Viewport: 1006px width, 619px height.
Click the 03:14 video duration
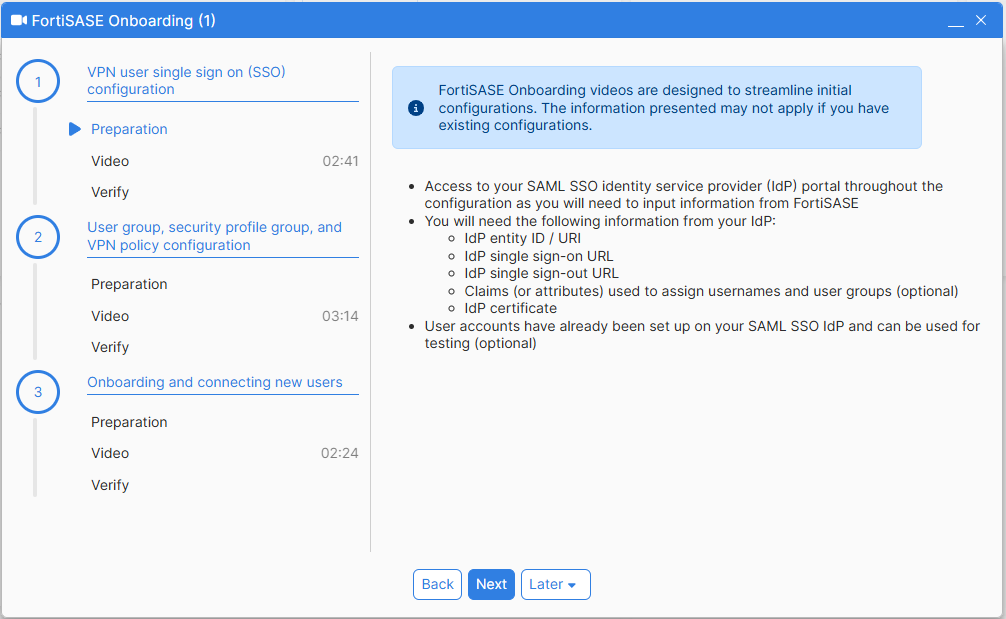(x=340, y=316)
